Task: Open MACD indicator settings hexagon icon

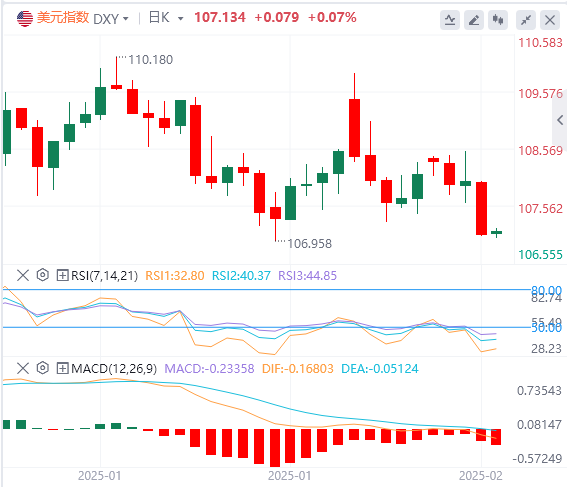Action: (43, 368)
